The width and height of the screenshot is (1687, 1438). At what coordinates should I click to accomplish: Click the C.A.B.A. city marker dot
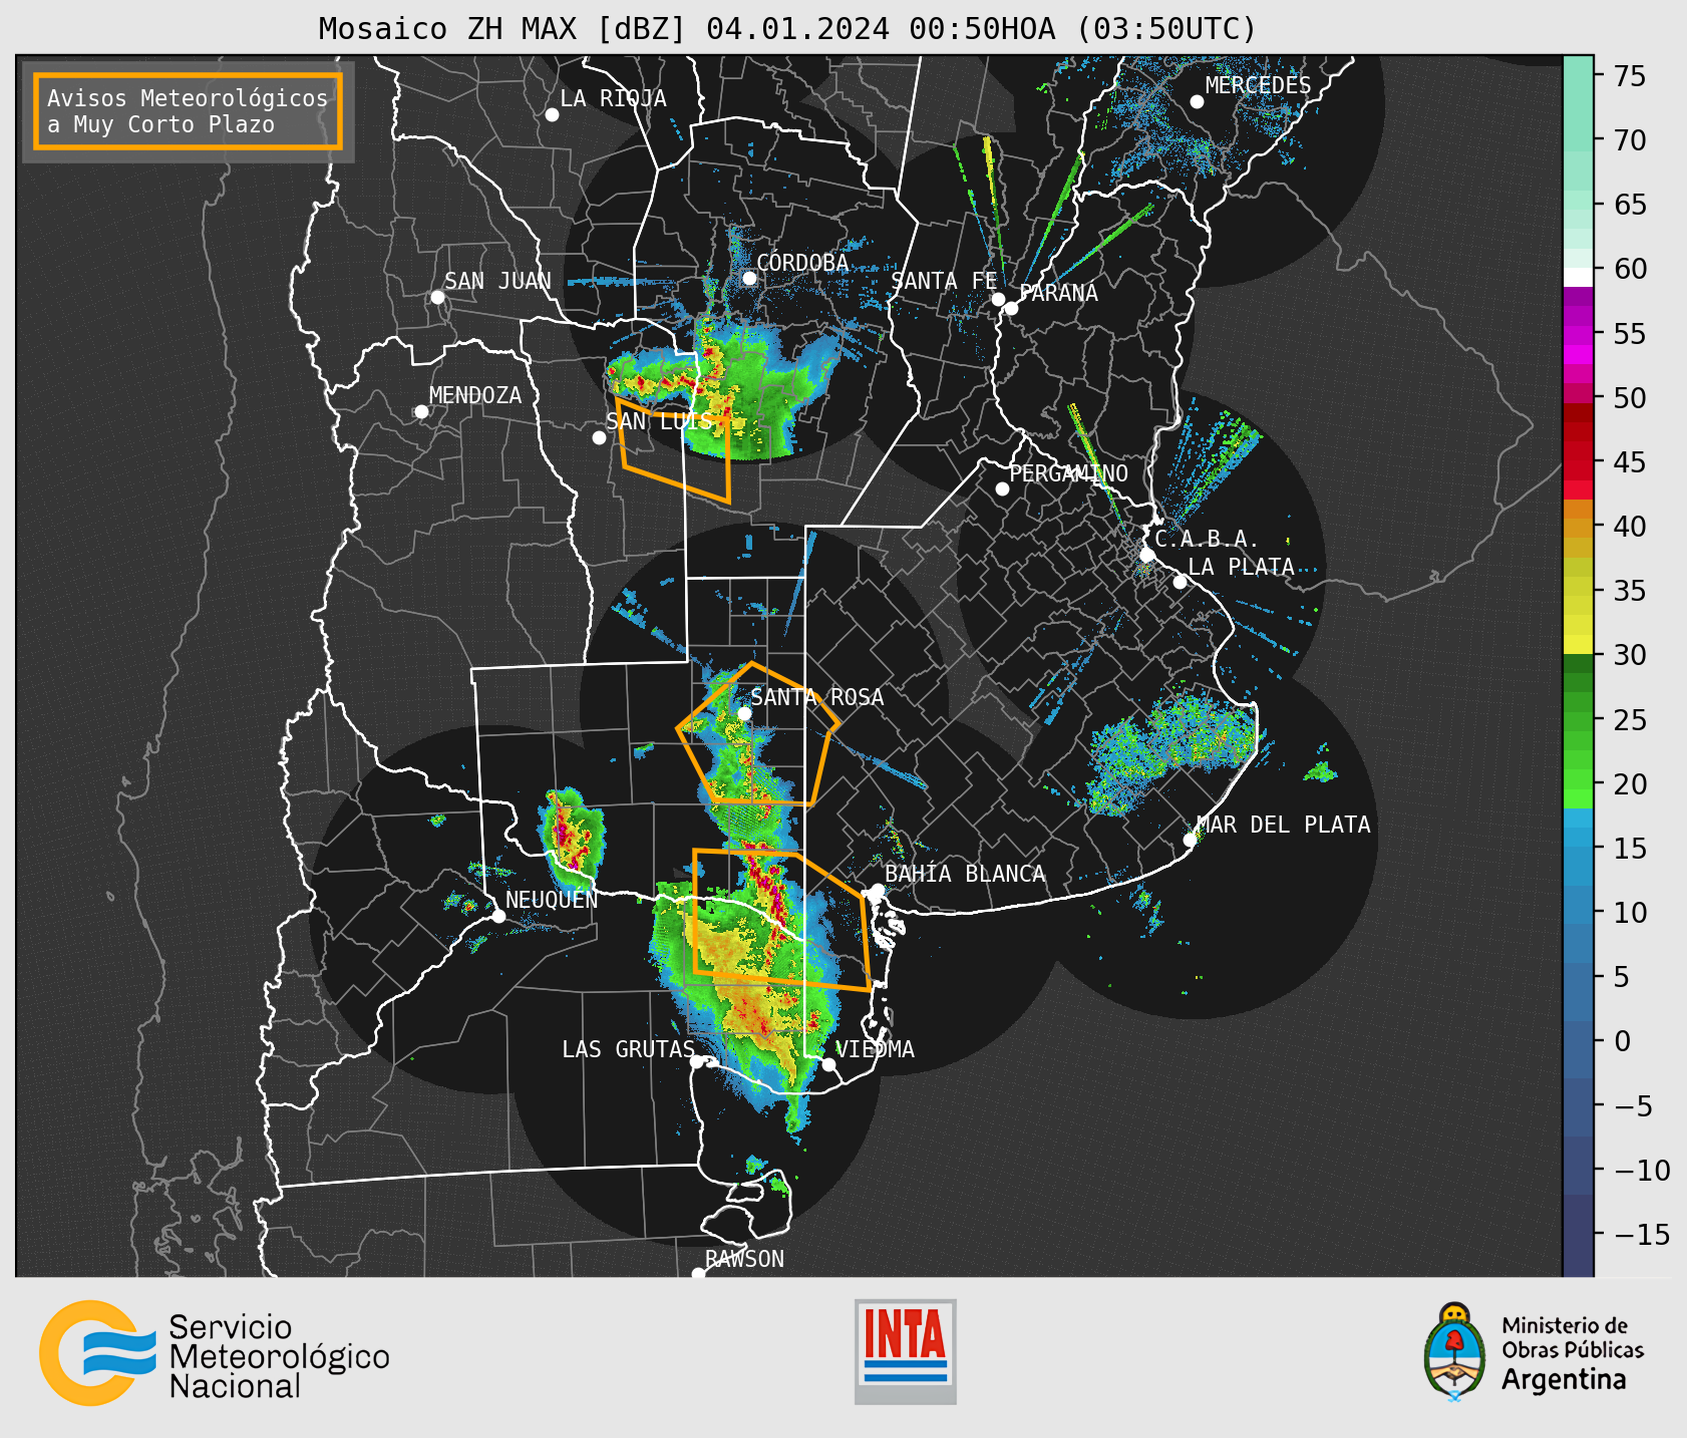(1148, 555)
